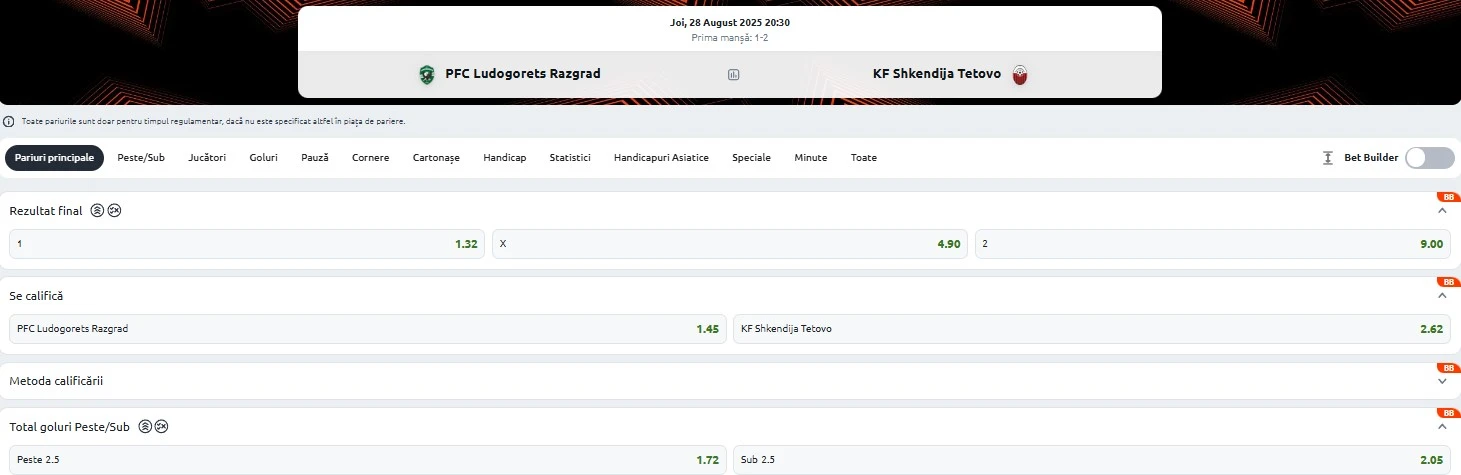Pick PFC Ludogorets Razgrad to qualify at 1.45

pos(368,329)
